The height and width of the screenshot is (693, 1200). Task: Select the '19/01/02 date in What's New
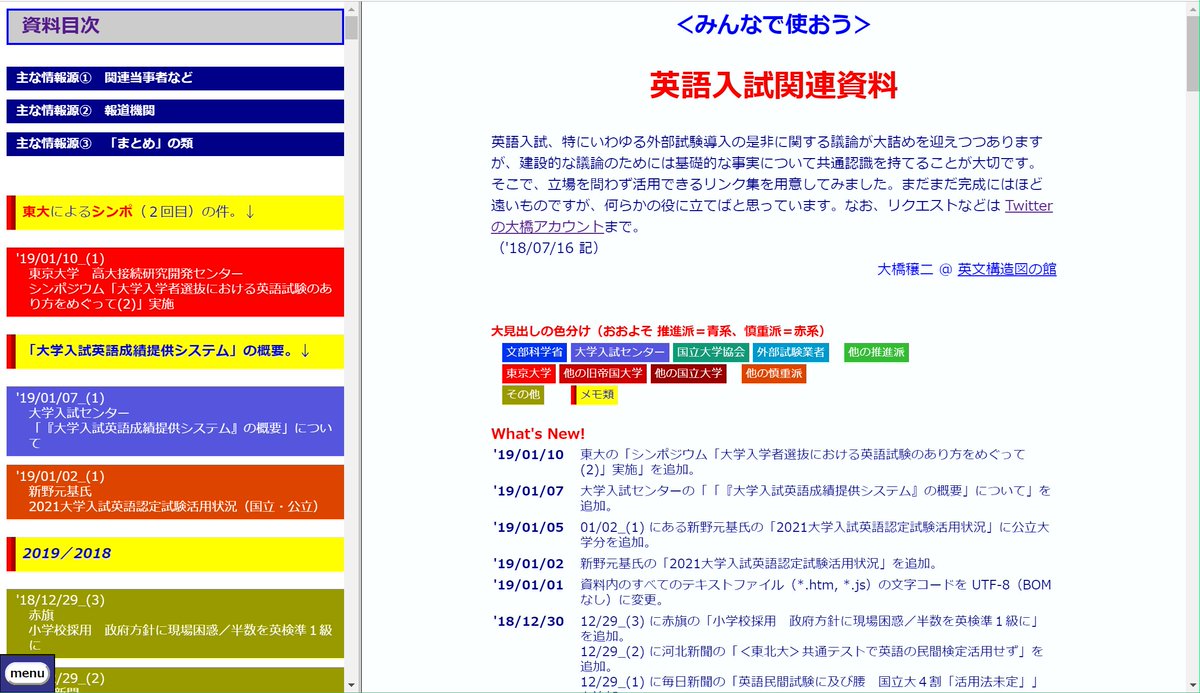point(528,563)
